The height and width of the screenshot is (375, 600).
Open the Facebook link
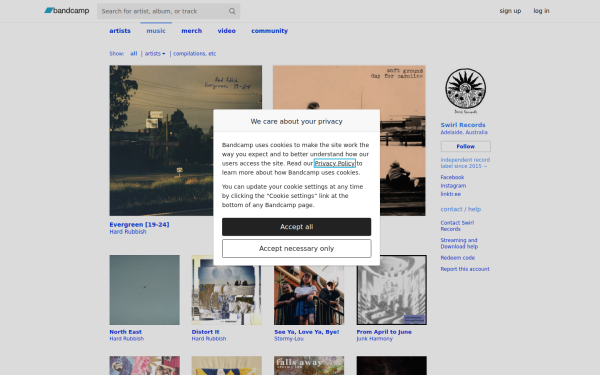click(452, 177)
